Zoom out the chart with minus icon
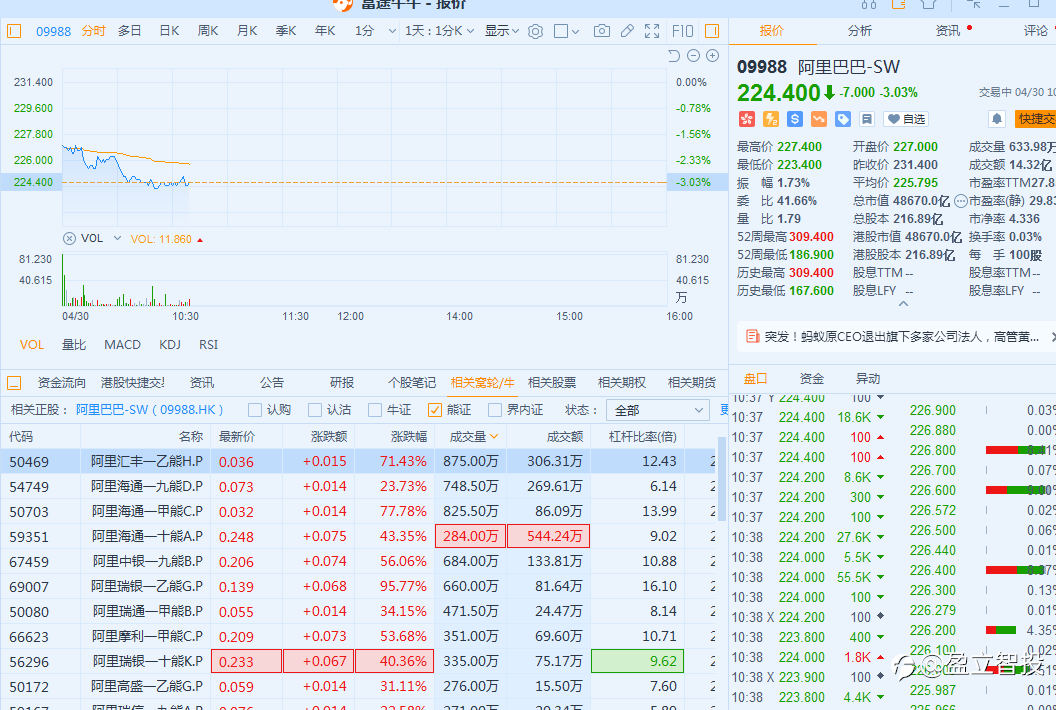Viewport: 1056px width, 710px height. coord(693,56)
